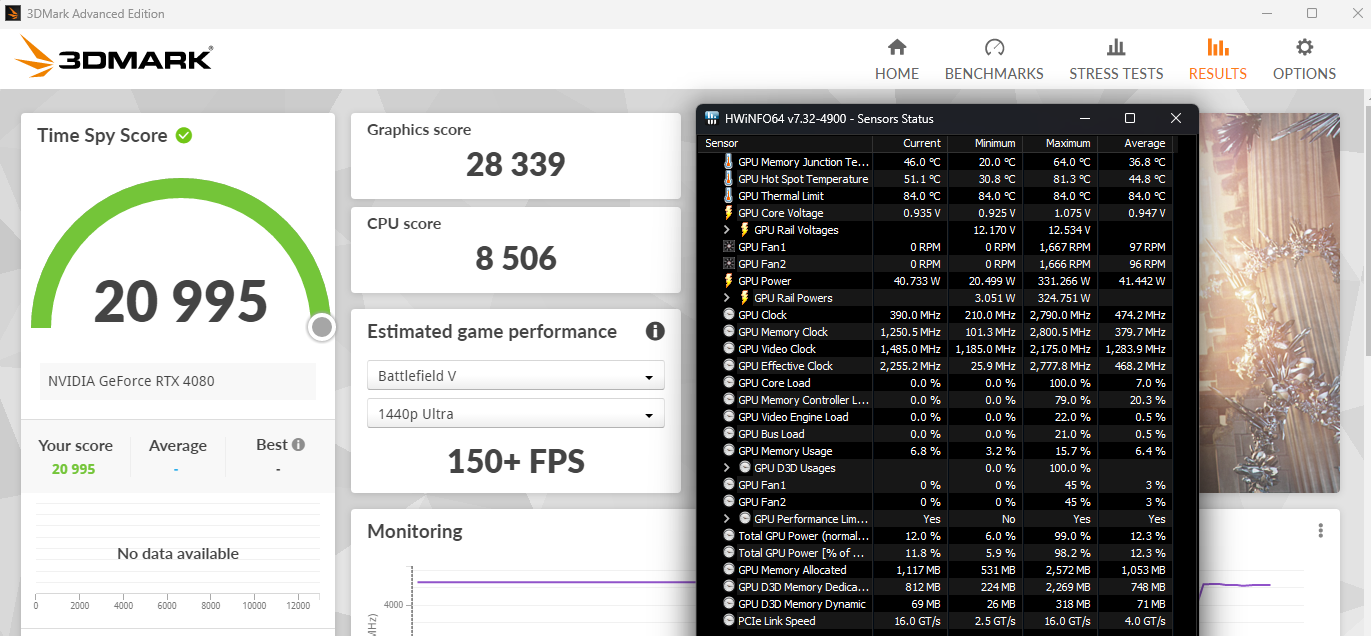Click the Graphics score value 28 339
The height and width of the screenshot is (636, 1371).
click(516, 164)
